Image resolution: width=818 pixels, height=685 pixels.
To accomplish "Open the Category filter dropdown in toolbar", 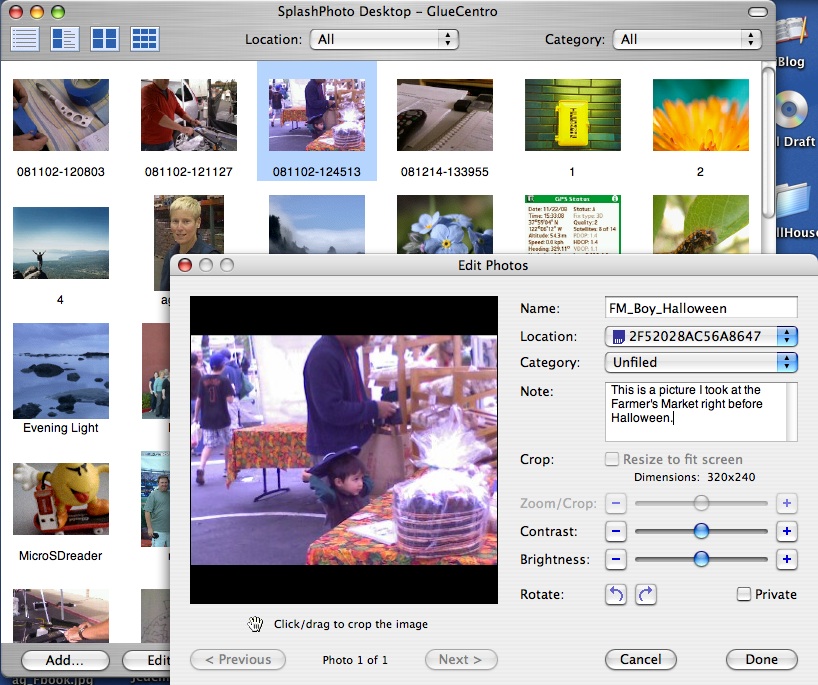I will pos(689,39).
